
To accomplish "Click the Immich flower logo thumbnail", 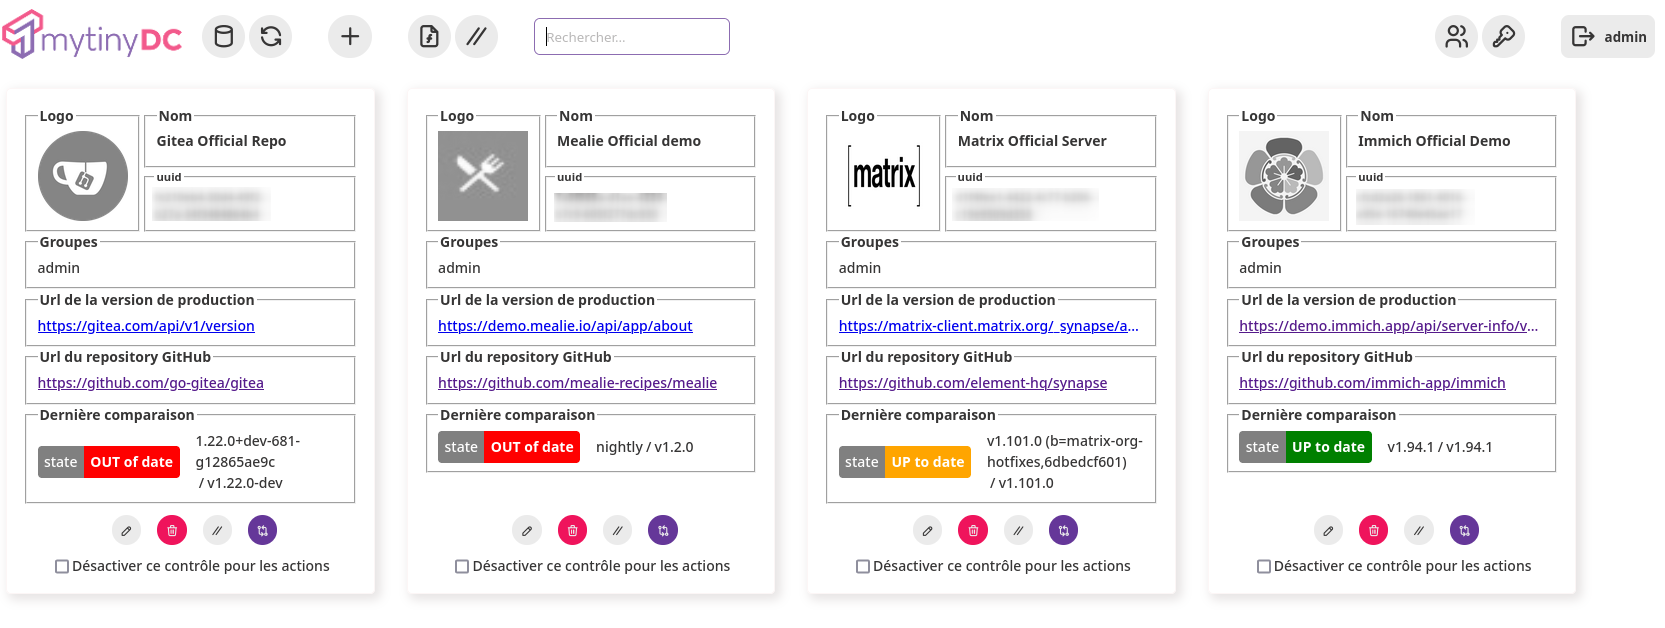I will (1284, 176).
